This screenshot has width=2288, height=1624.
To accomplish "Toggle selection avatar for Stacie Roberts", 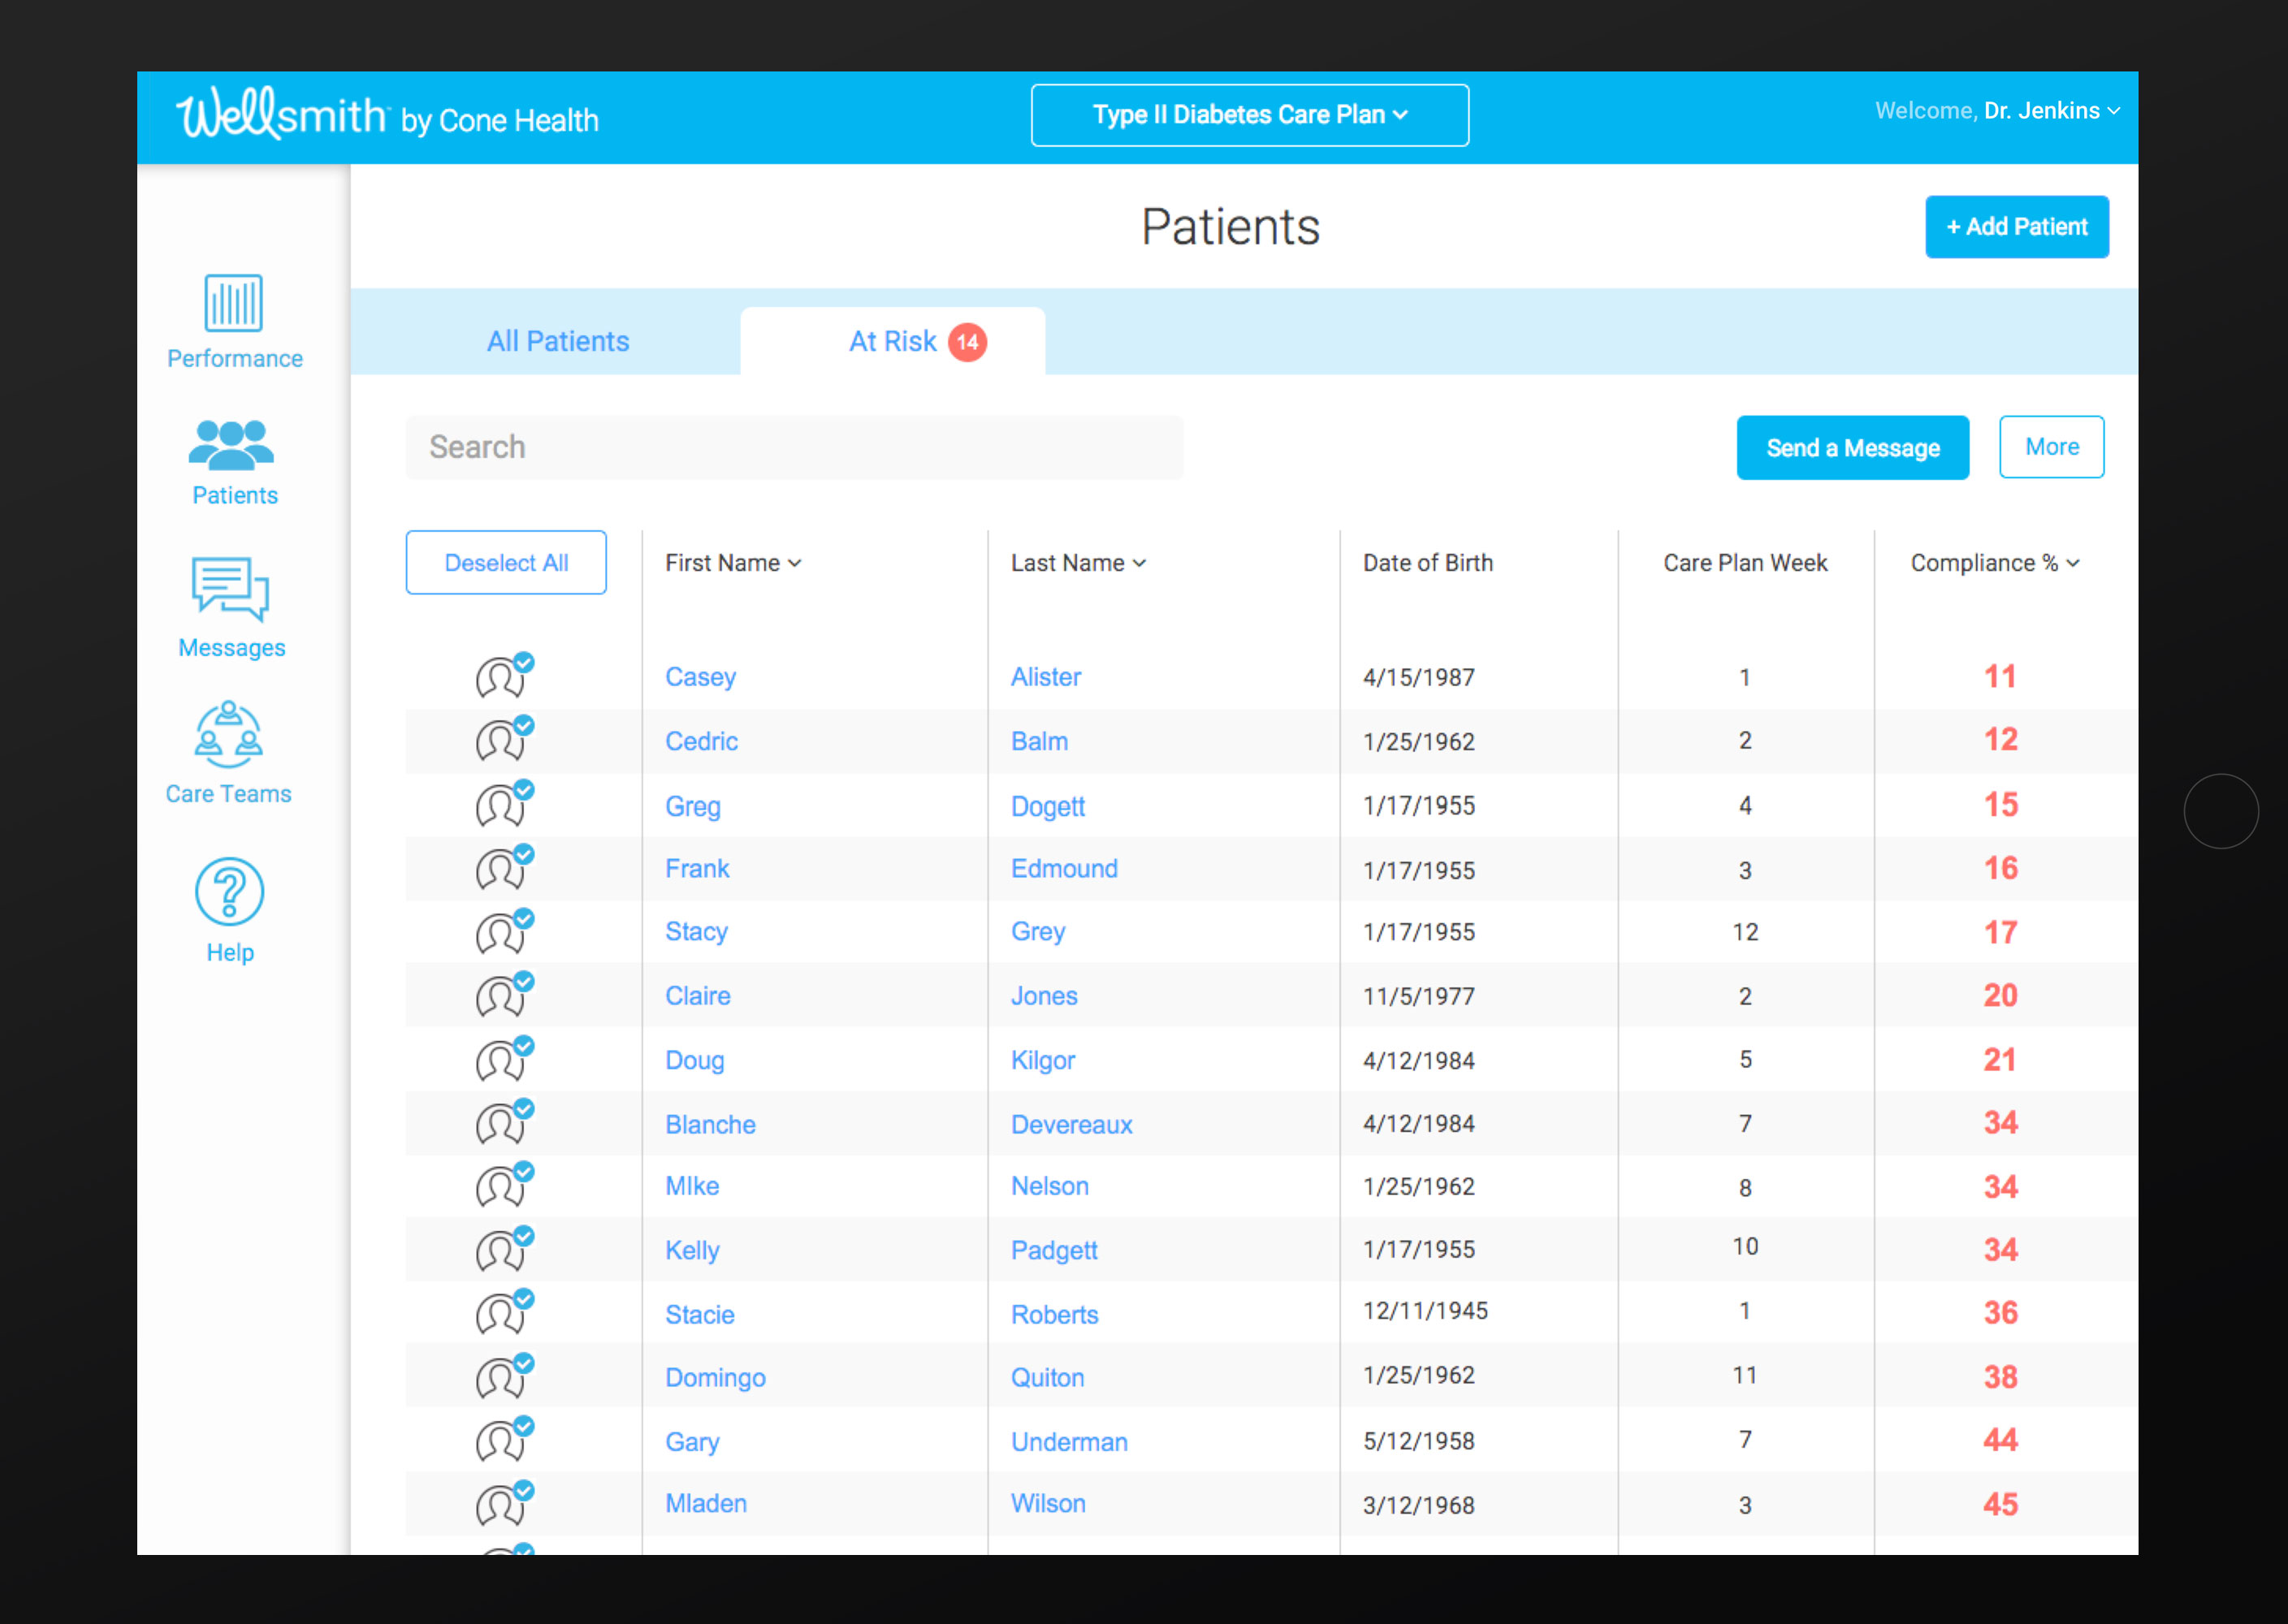I will 505,1313.
